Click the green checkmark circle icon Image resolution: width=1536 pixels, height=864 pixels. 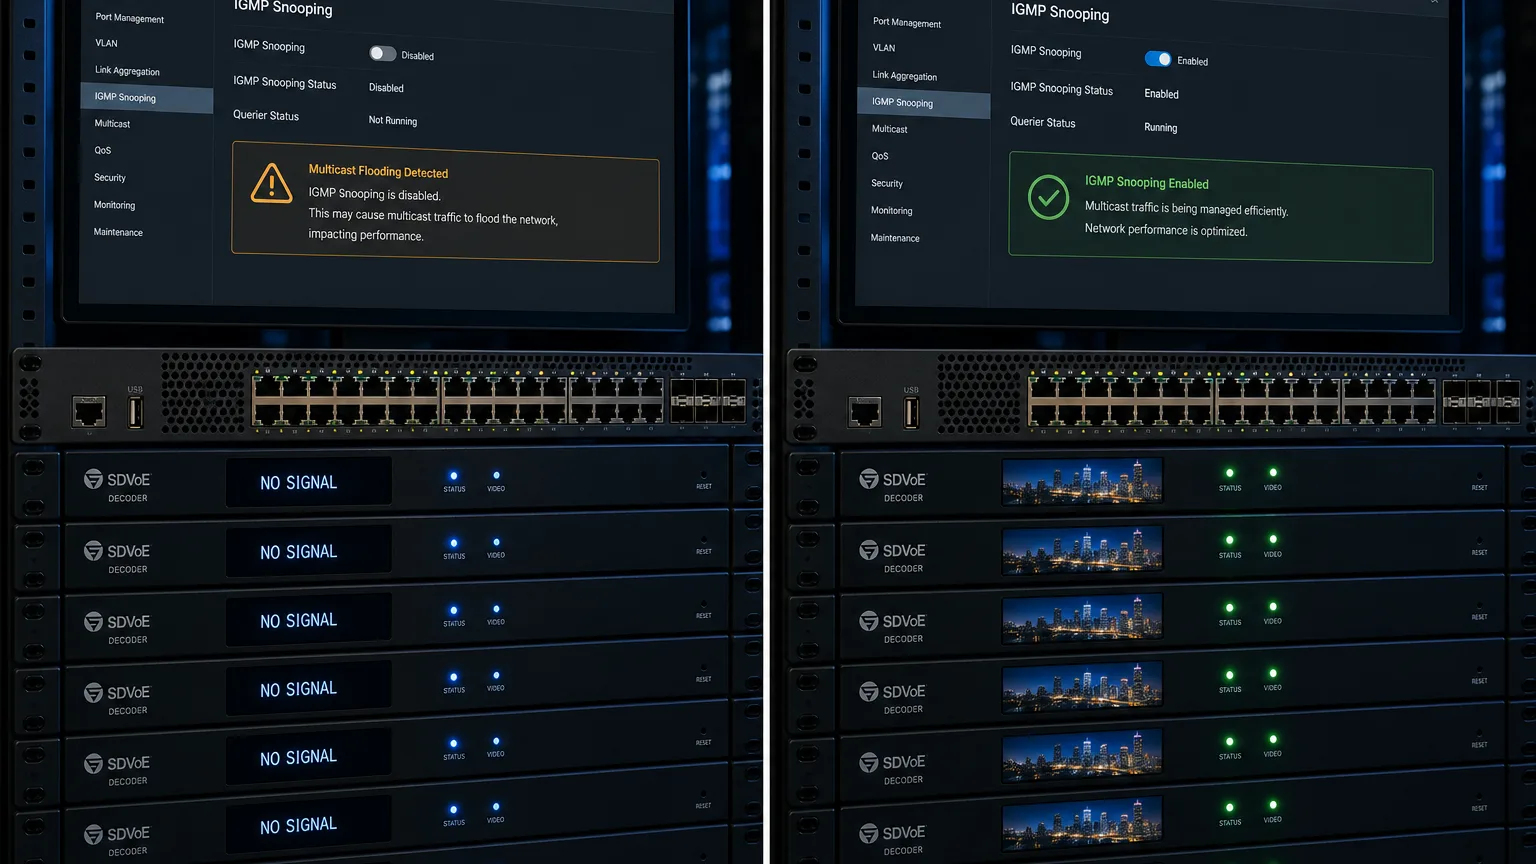coord(1048,198)
